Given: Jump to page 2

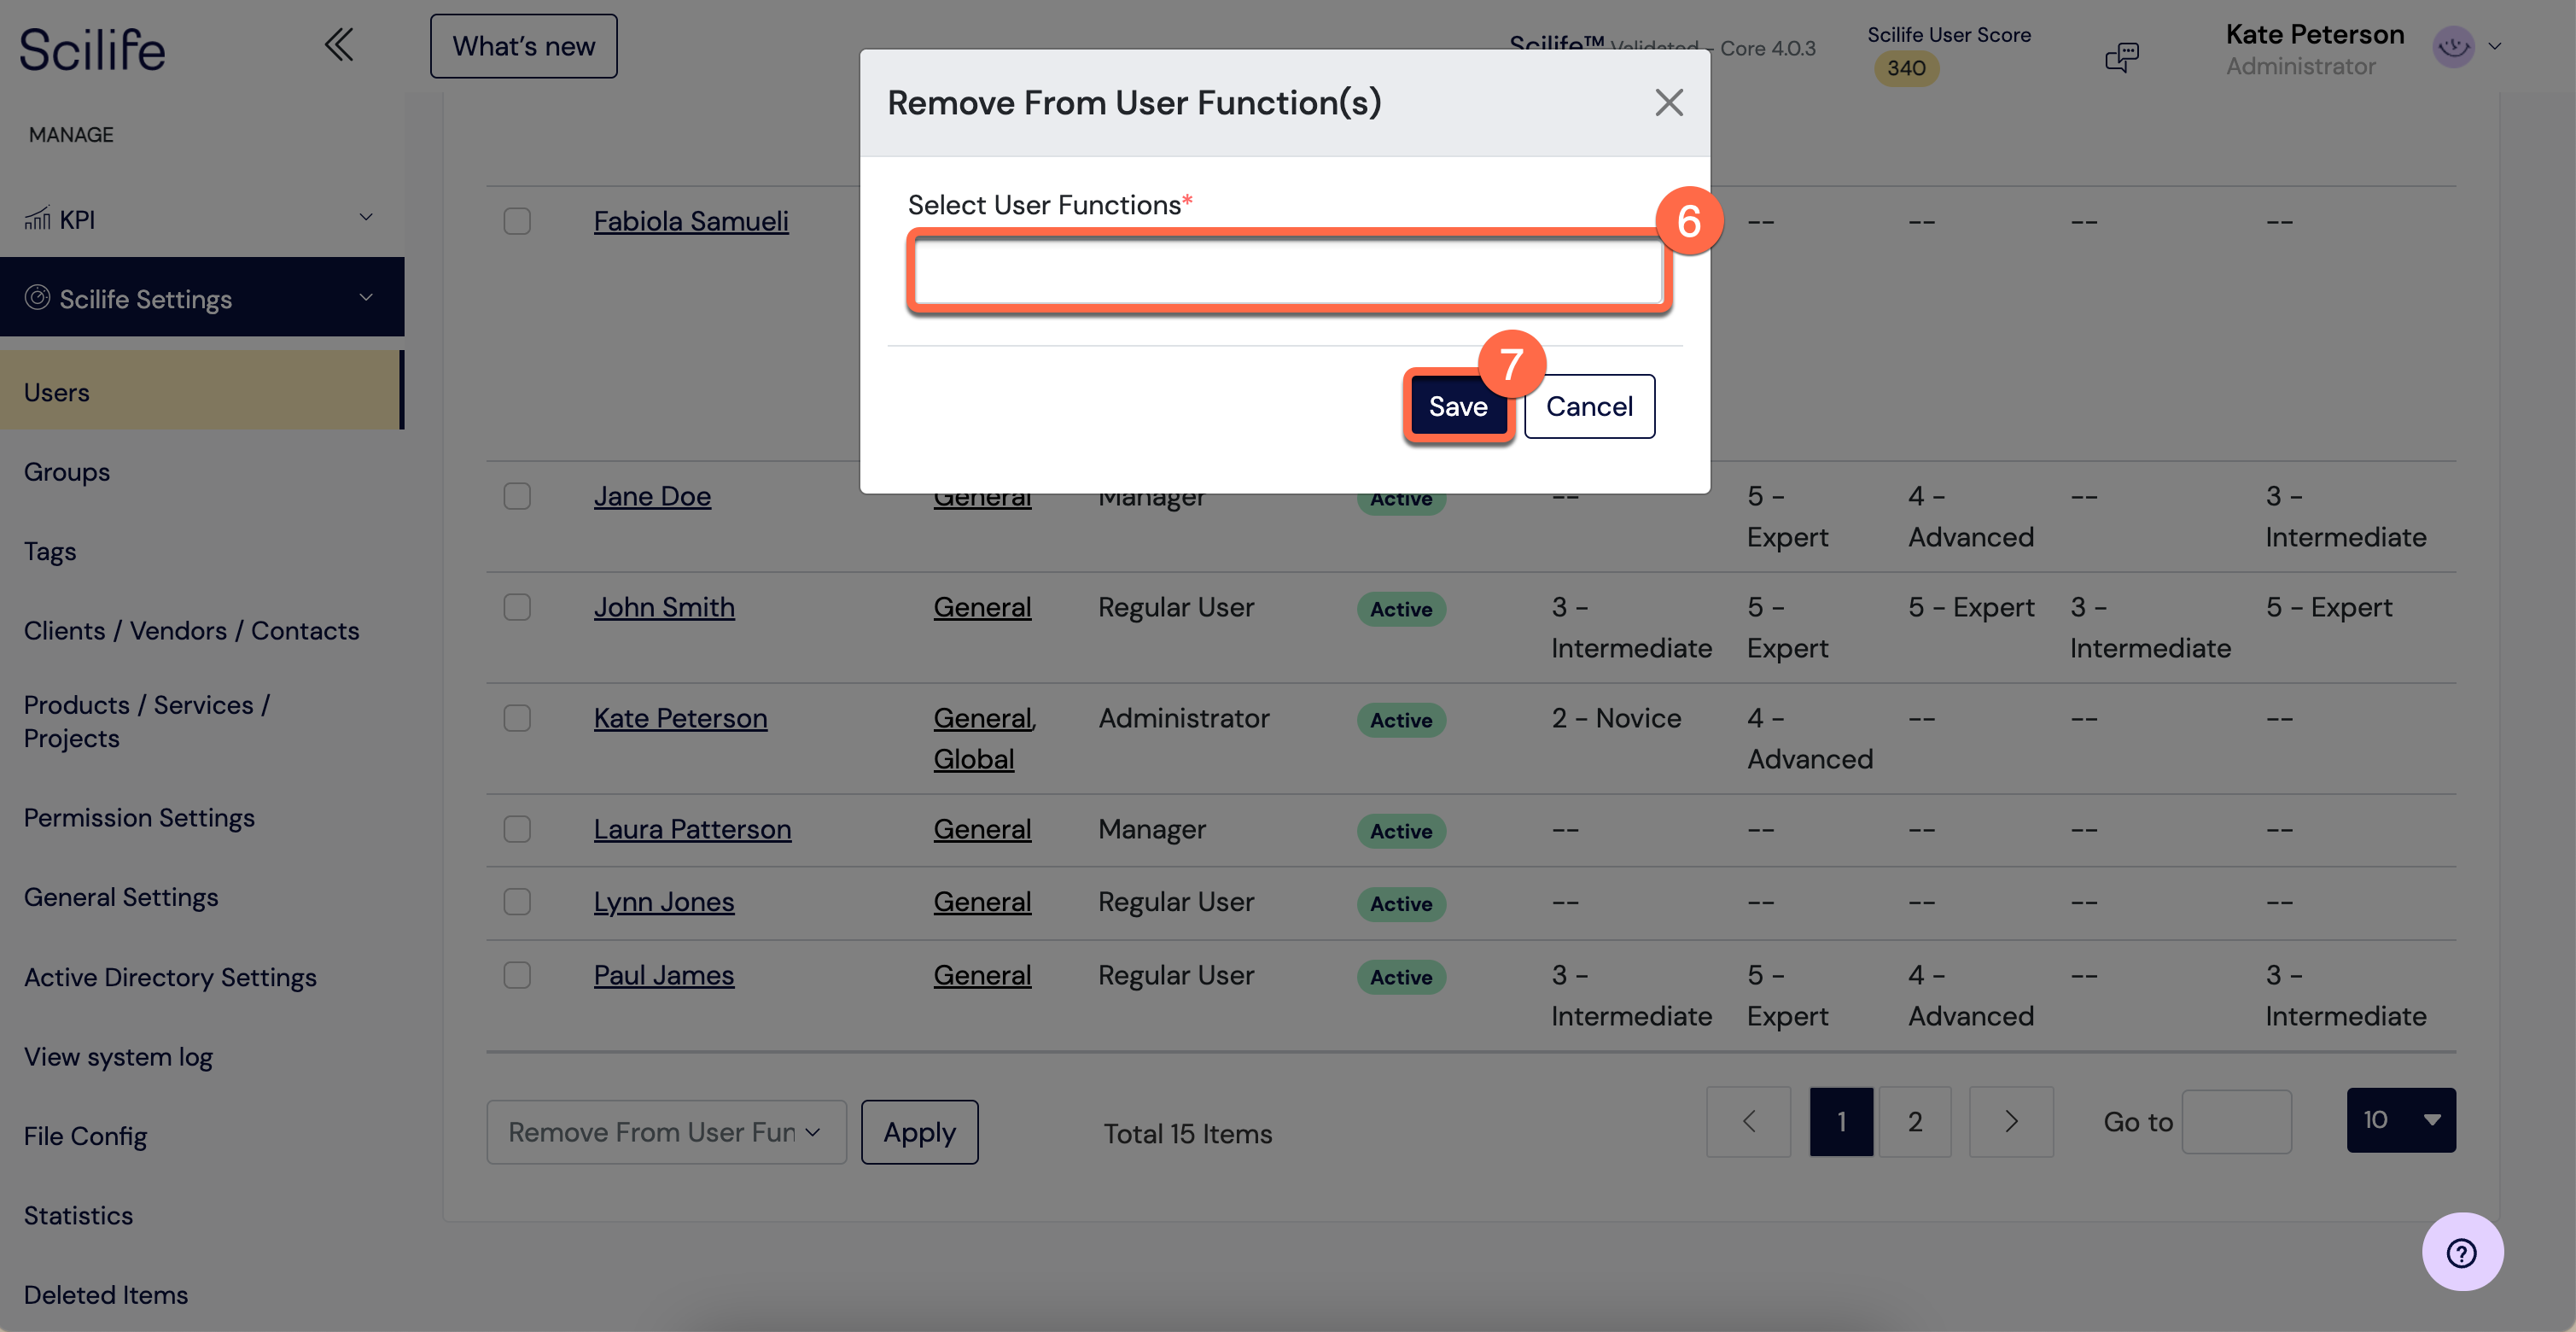Looking at the screenshot, I should (x=1914, y=1121).
